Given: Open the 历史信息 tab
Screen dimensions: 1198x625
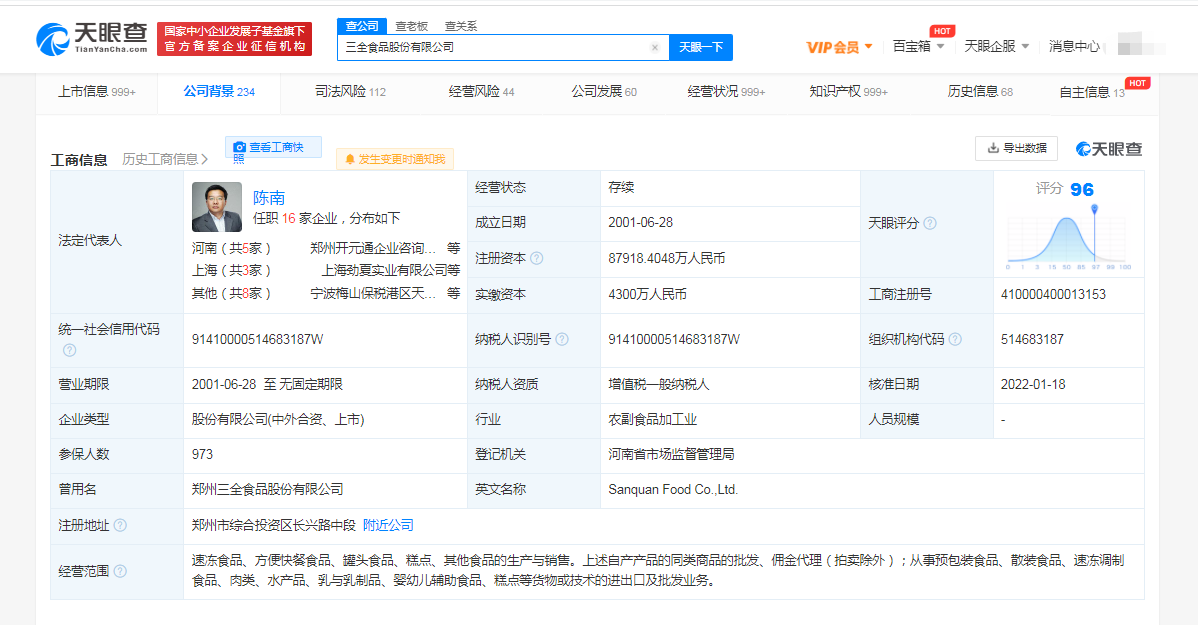Looking at the screenshot, I should click(980, 92).
